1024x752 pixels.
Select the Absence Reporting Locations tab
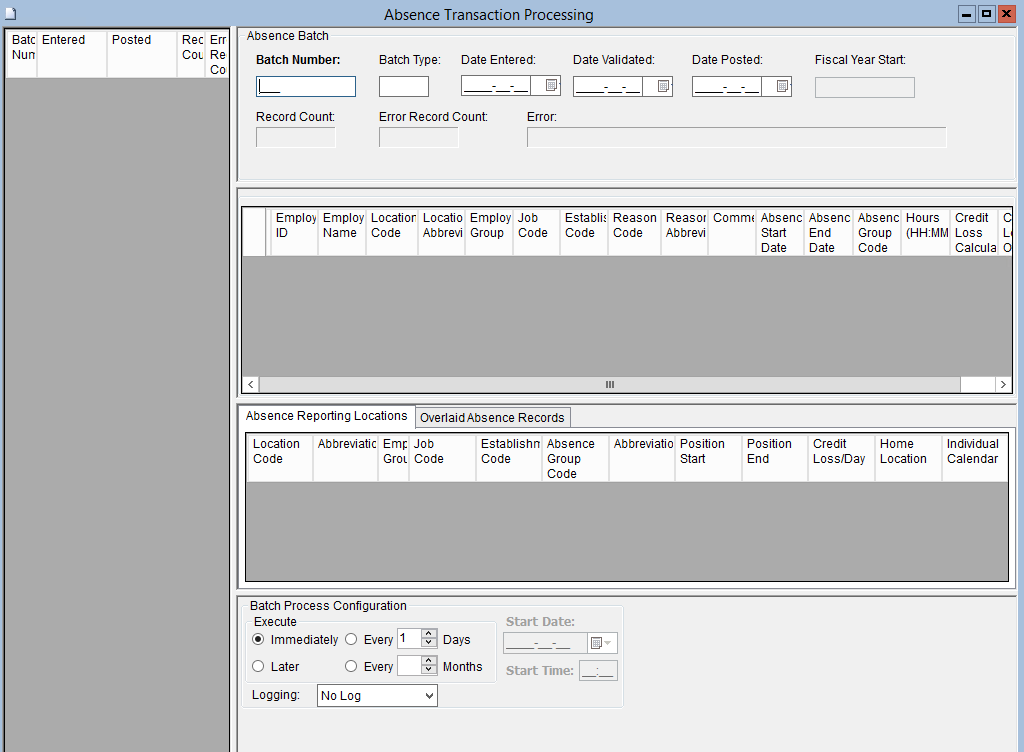[x=327, y=416]
